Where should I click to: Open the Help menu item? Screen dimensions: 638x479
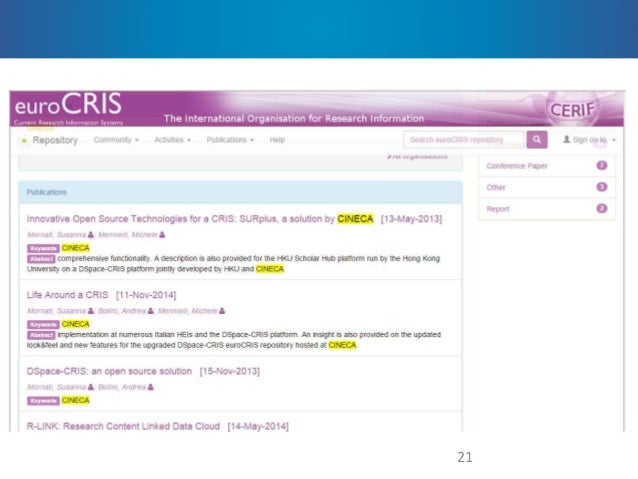(277, 140)
